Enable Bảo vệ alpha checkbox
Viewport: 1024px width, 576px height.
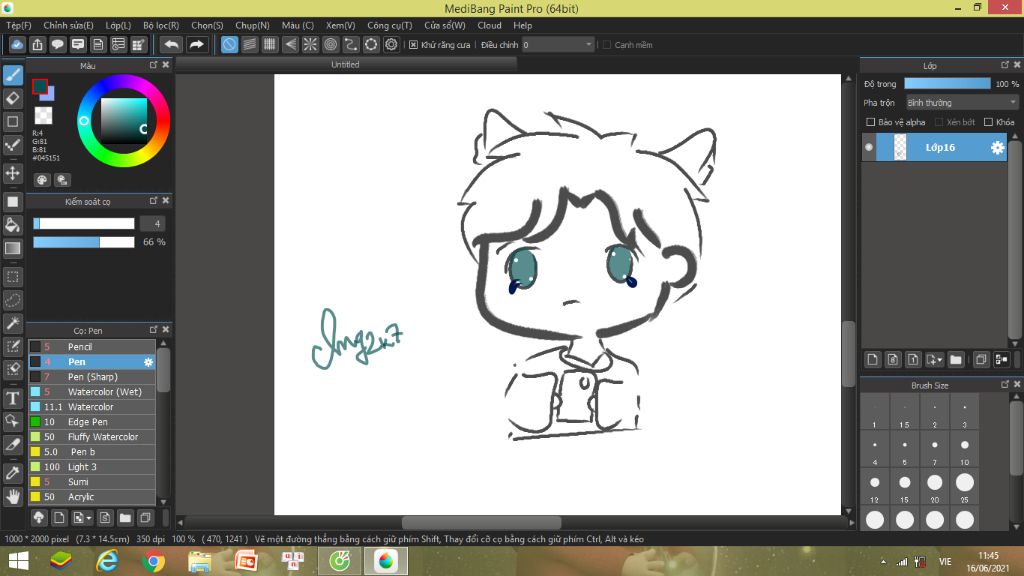point(870,122)
